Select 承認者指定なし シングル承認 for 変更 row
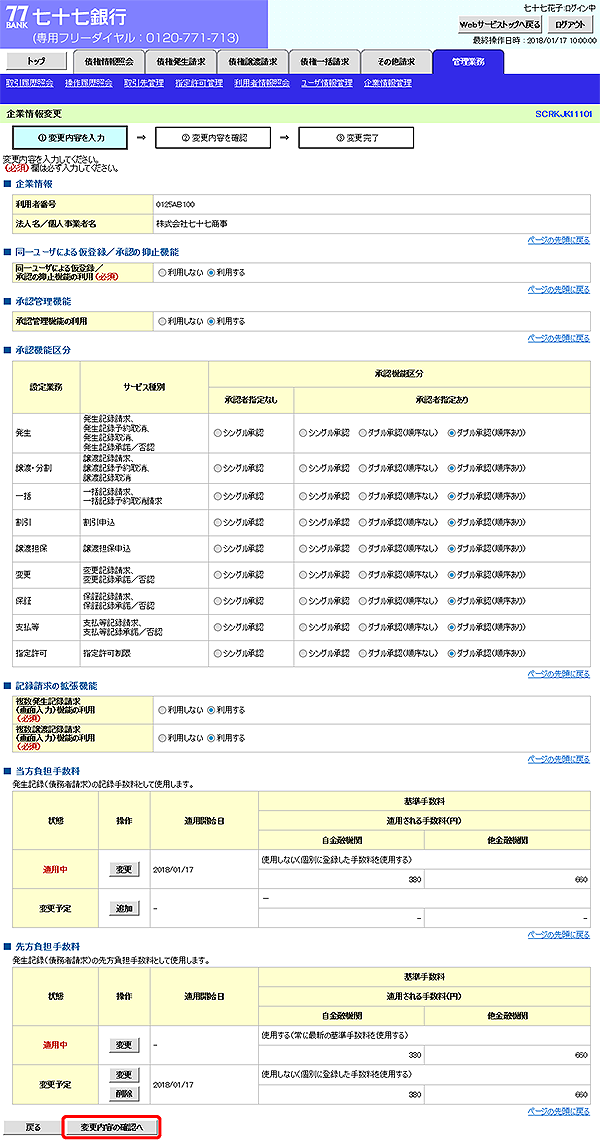Viewport: 600px width, 1143px height. (217, 575)
